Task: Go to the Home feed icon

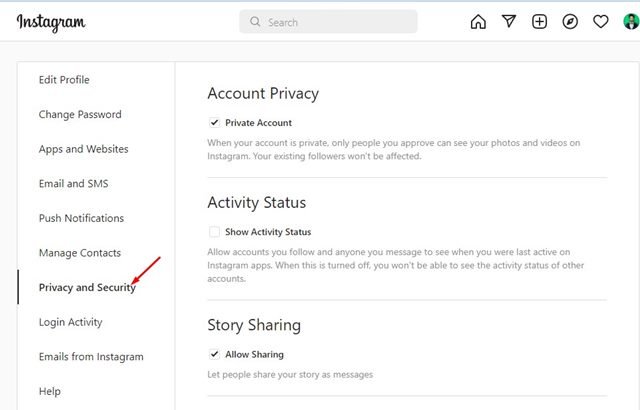Action: tap(478, 22)
